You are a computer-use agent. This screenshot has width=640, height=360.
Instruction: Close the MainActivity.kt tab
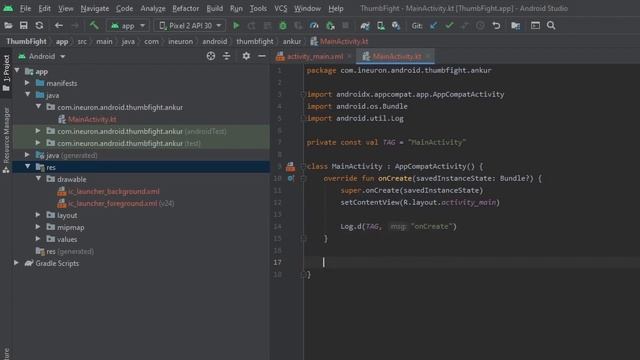(x=428, y=56)
